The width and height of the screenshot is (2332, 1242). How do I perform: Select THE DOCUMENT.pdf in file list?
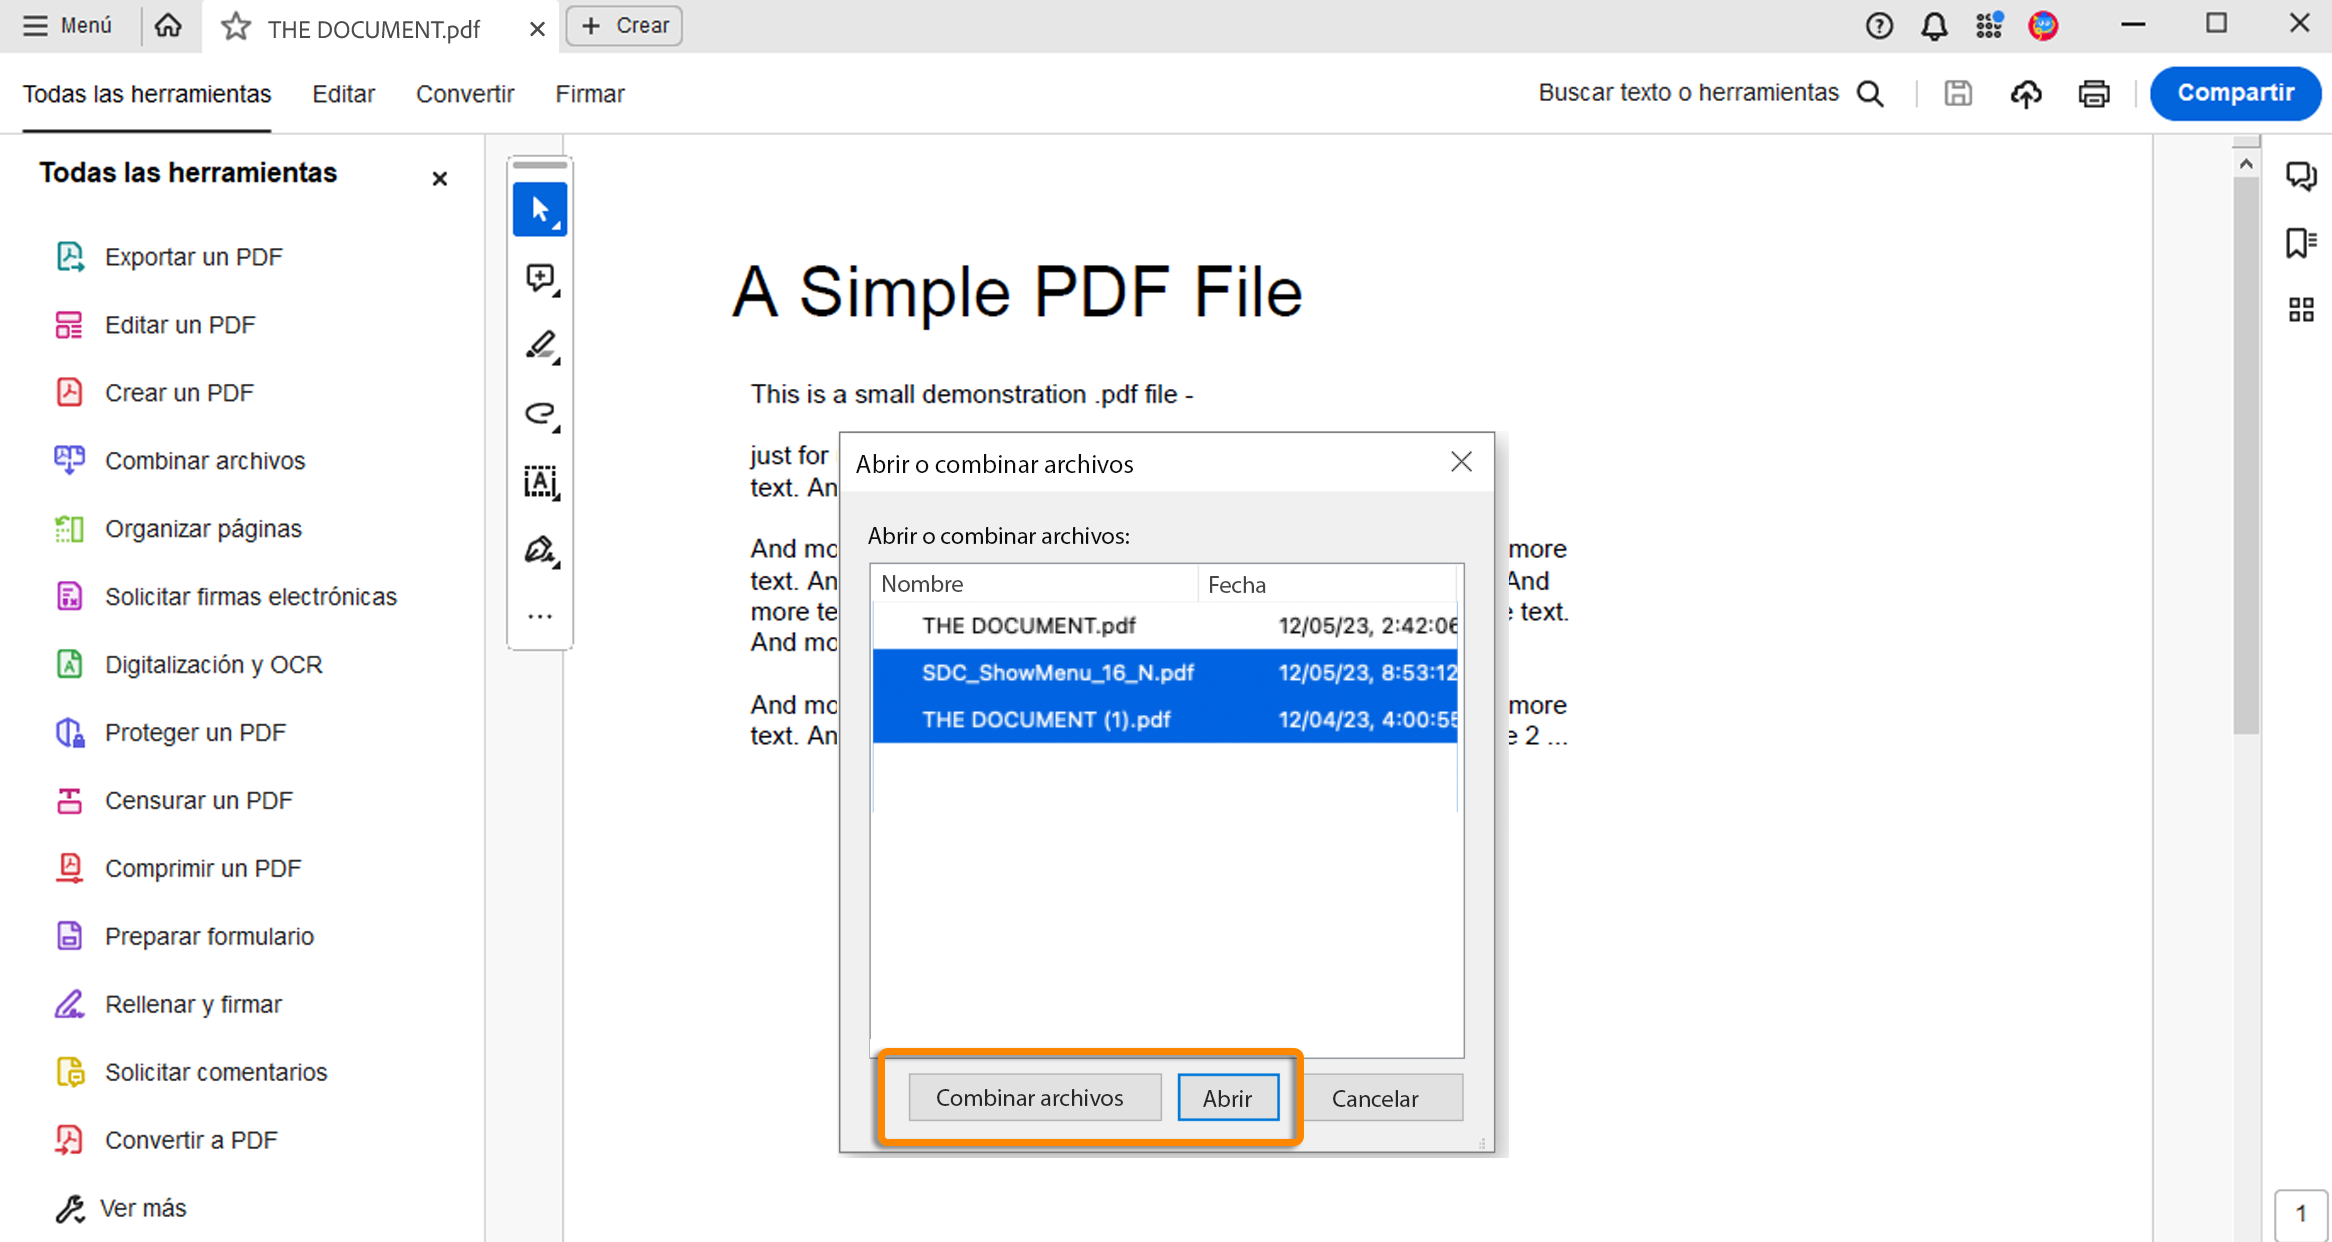(1028, 626)
